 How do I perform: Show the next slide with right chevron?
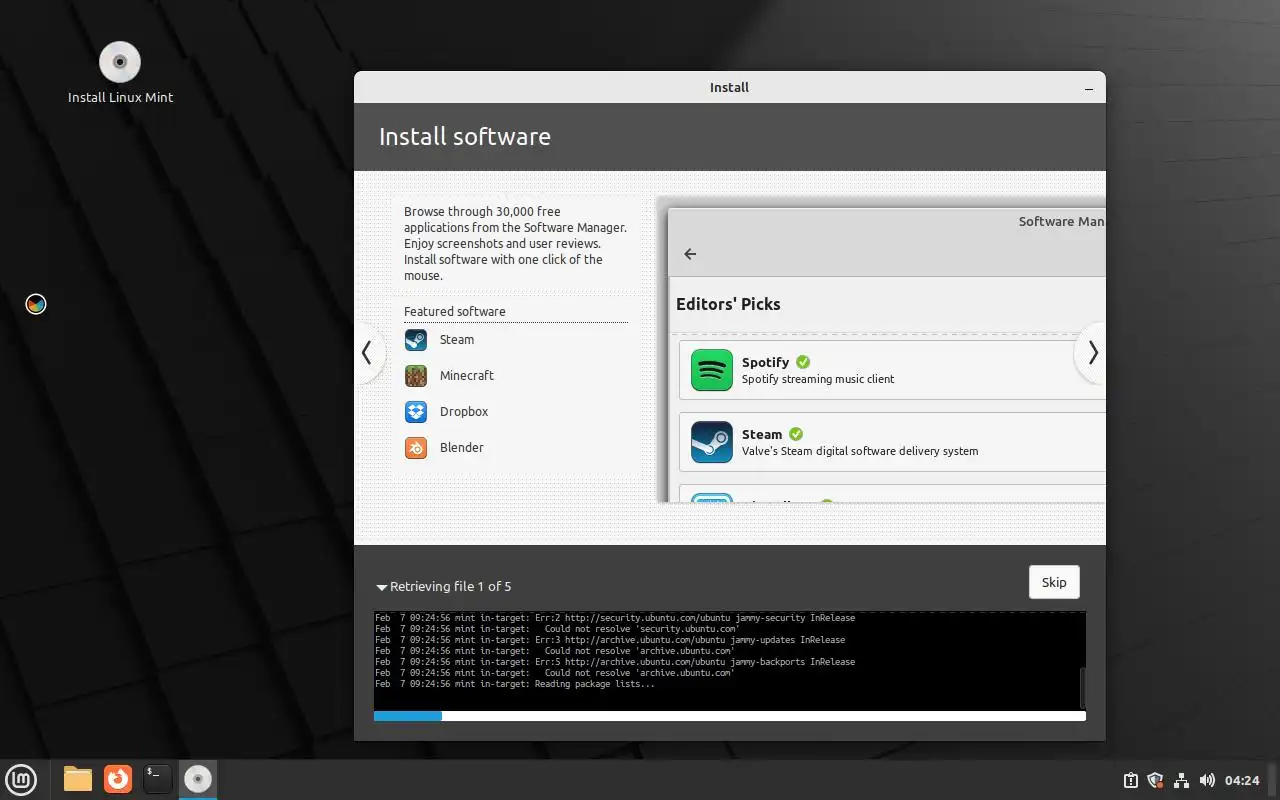(1092, 353)
